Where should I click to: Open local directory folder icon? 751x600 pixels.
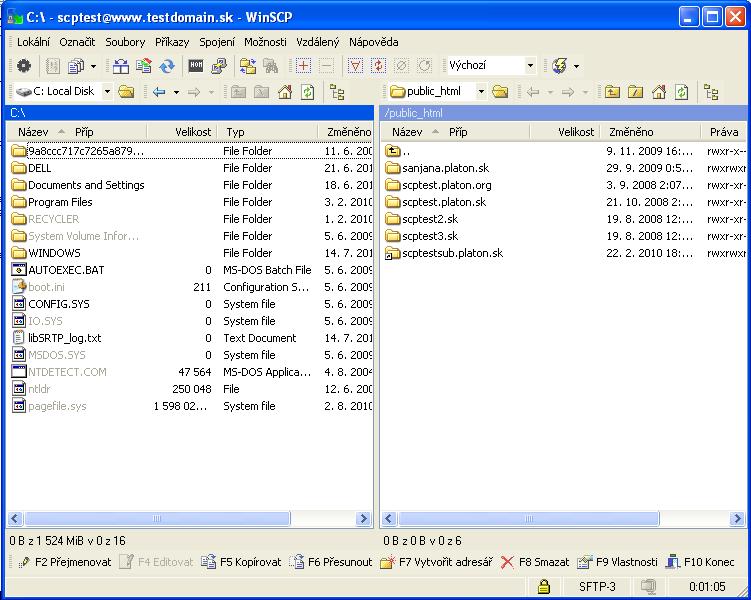126,91
